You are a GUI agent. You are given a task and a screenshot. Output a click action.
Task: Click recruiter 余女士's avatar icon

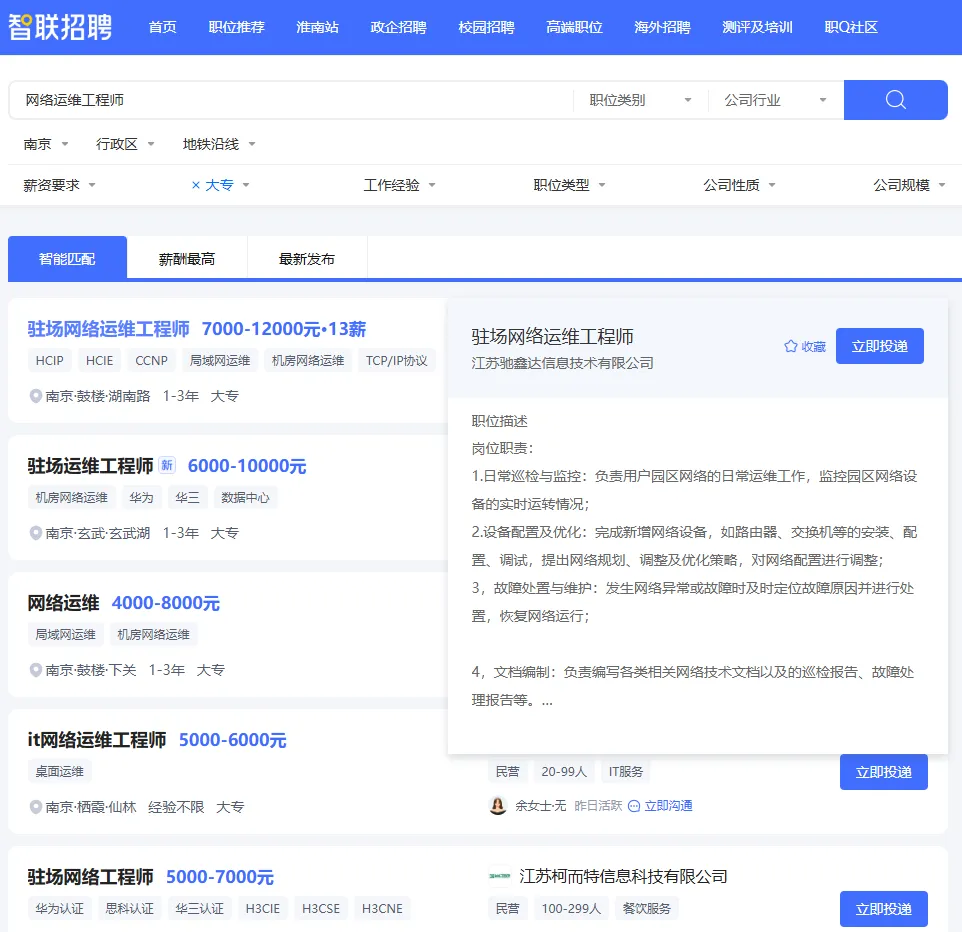(x=498, y=805)
